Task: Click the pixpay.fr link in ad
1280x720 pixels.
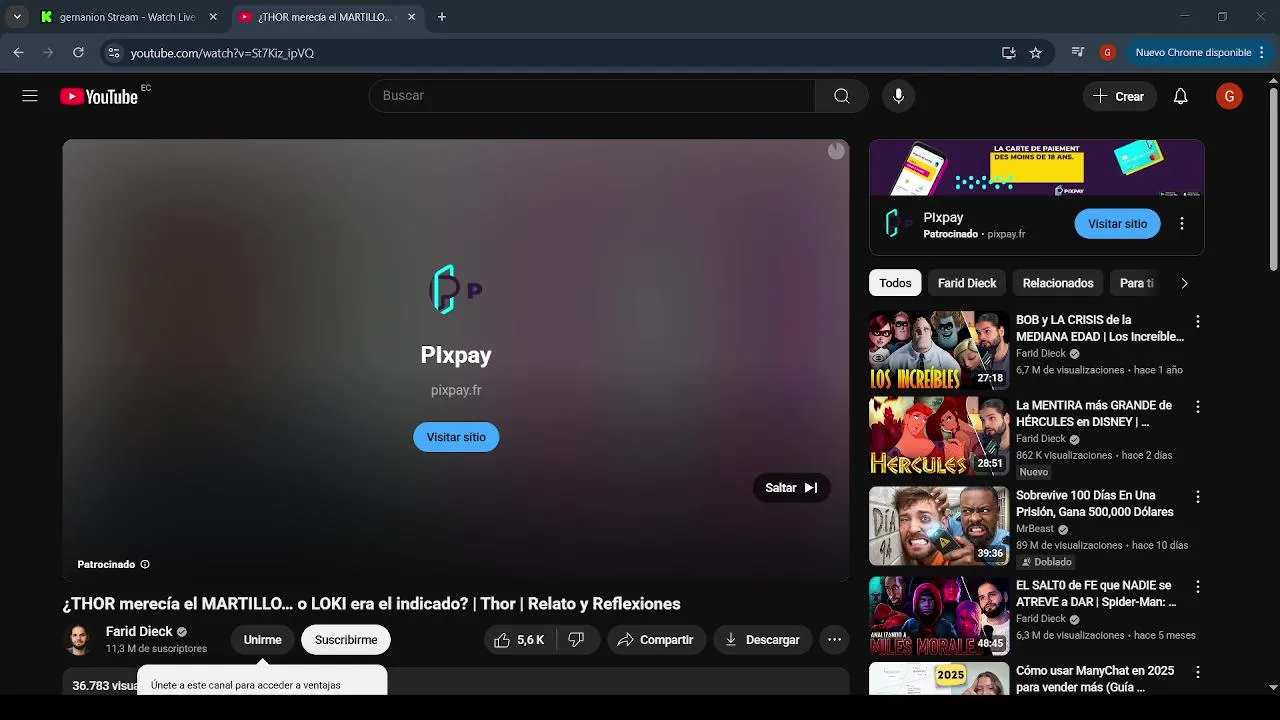Action: tap(456, 390)
